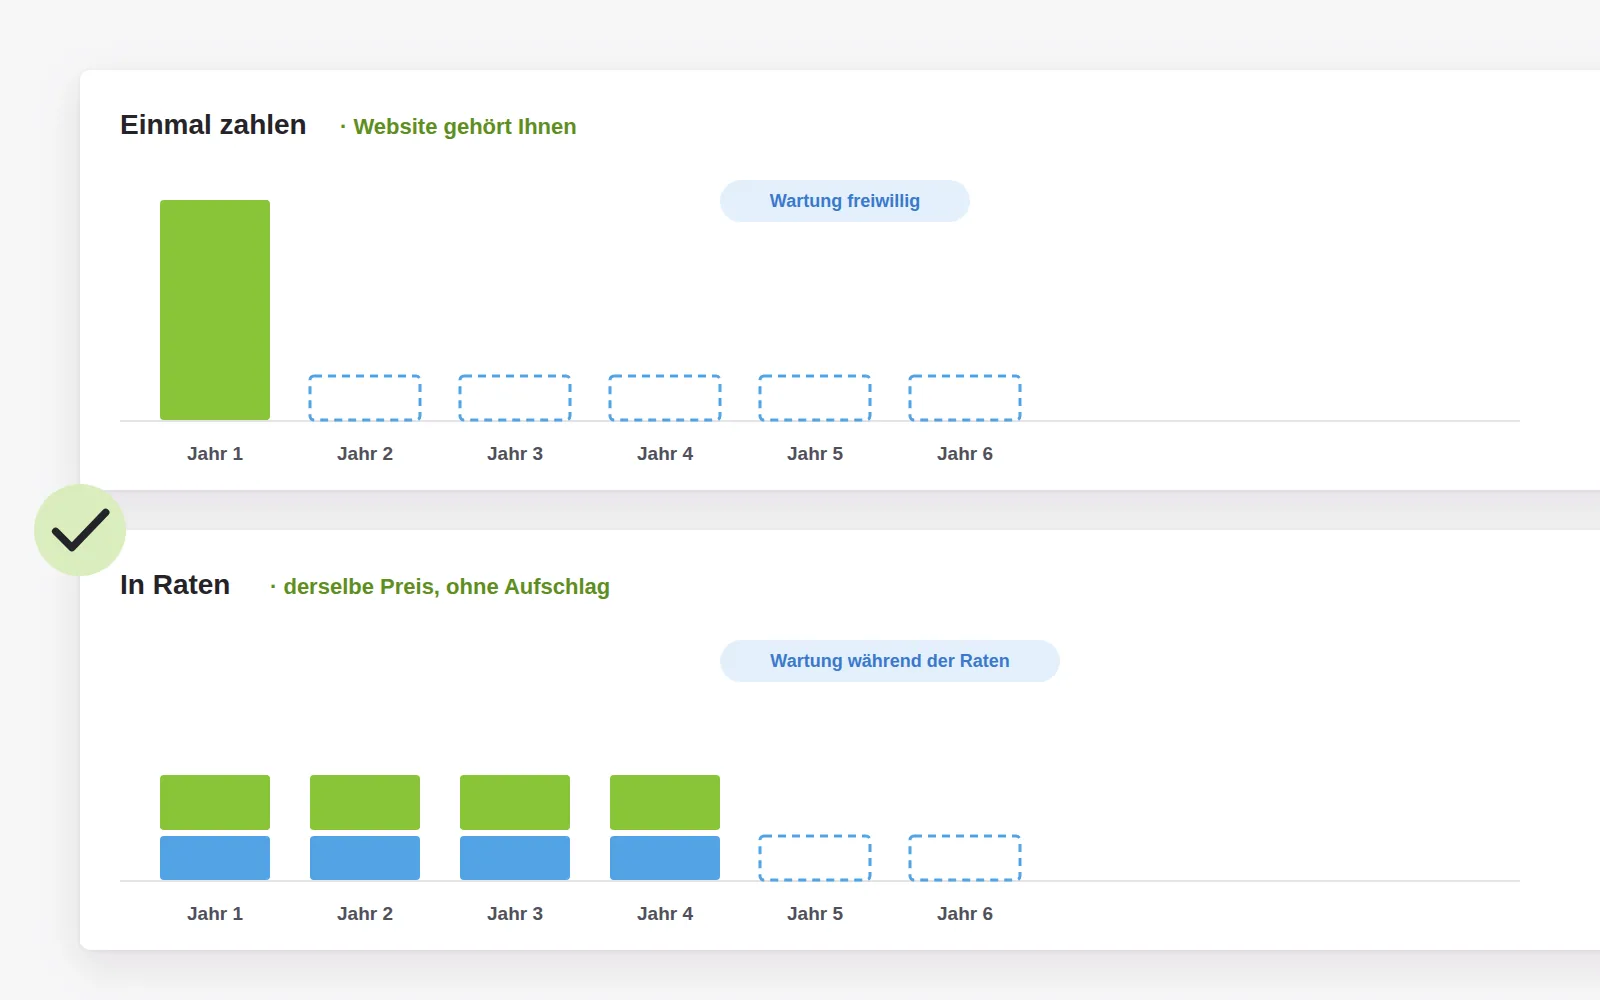Select the 'Einmal zahlen' heading
1600x1000 pixels.
[x=213, y=125]
